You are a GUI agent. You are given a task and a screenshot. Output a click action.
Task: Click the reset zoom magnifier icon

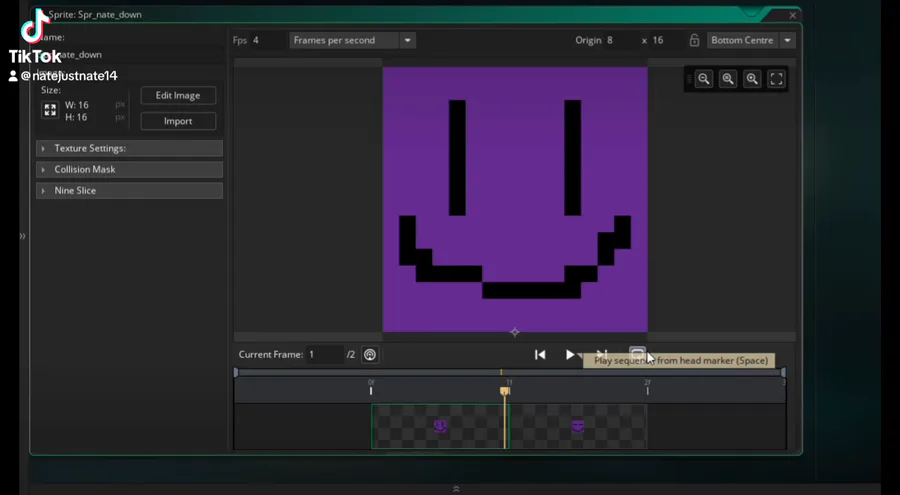[728, 79]
